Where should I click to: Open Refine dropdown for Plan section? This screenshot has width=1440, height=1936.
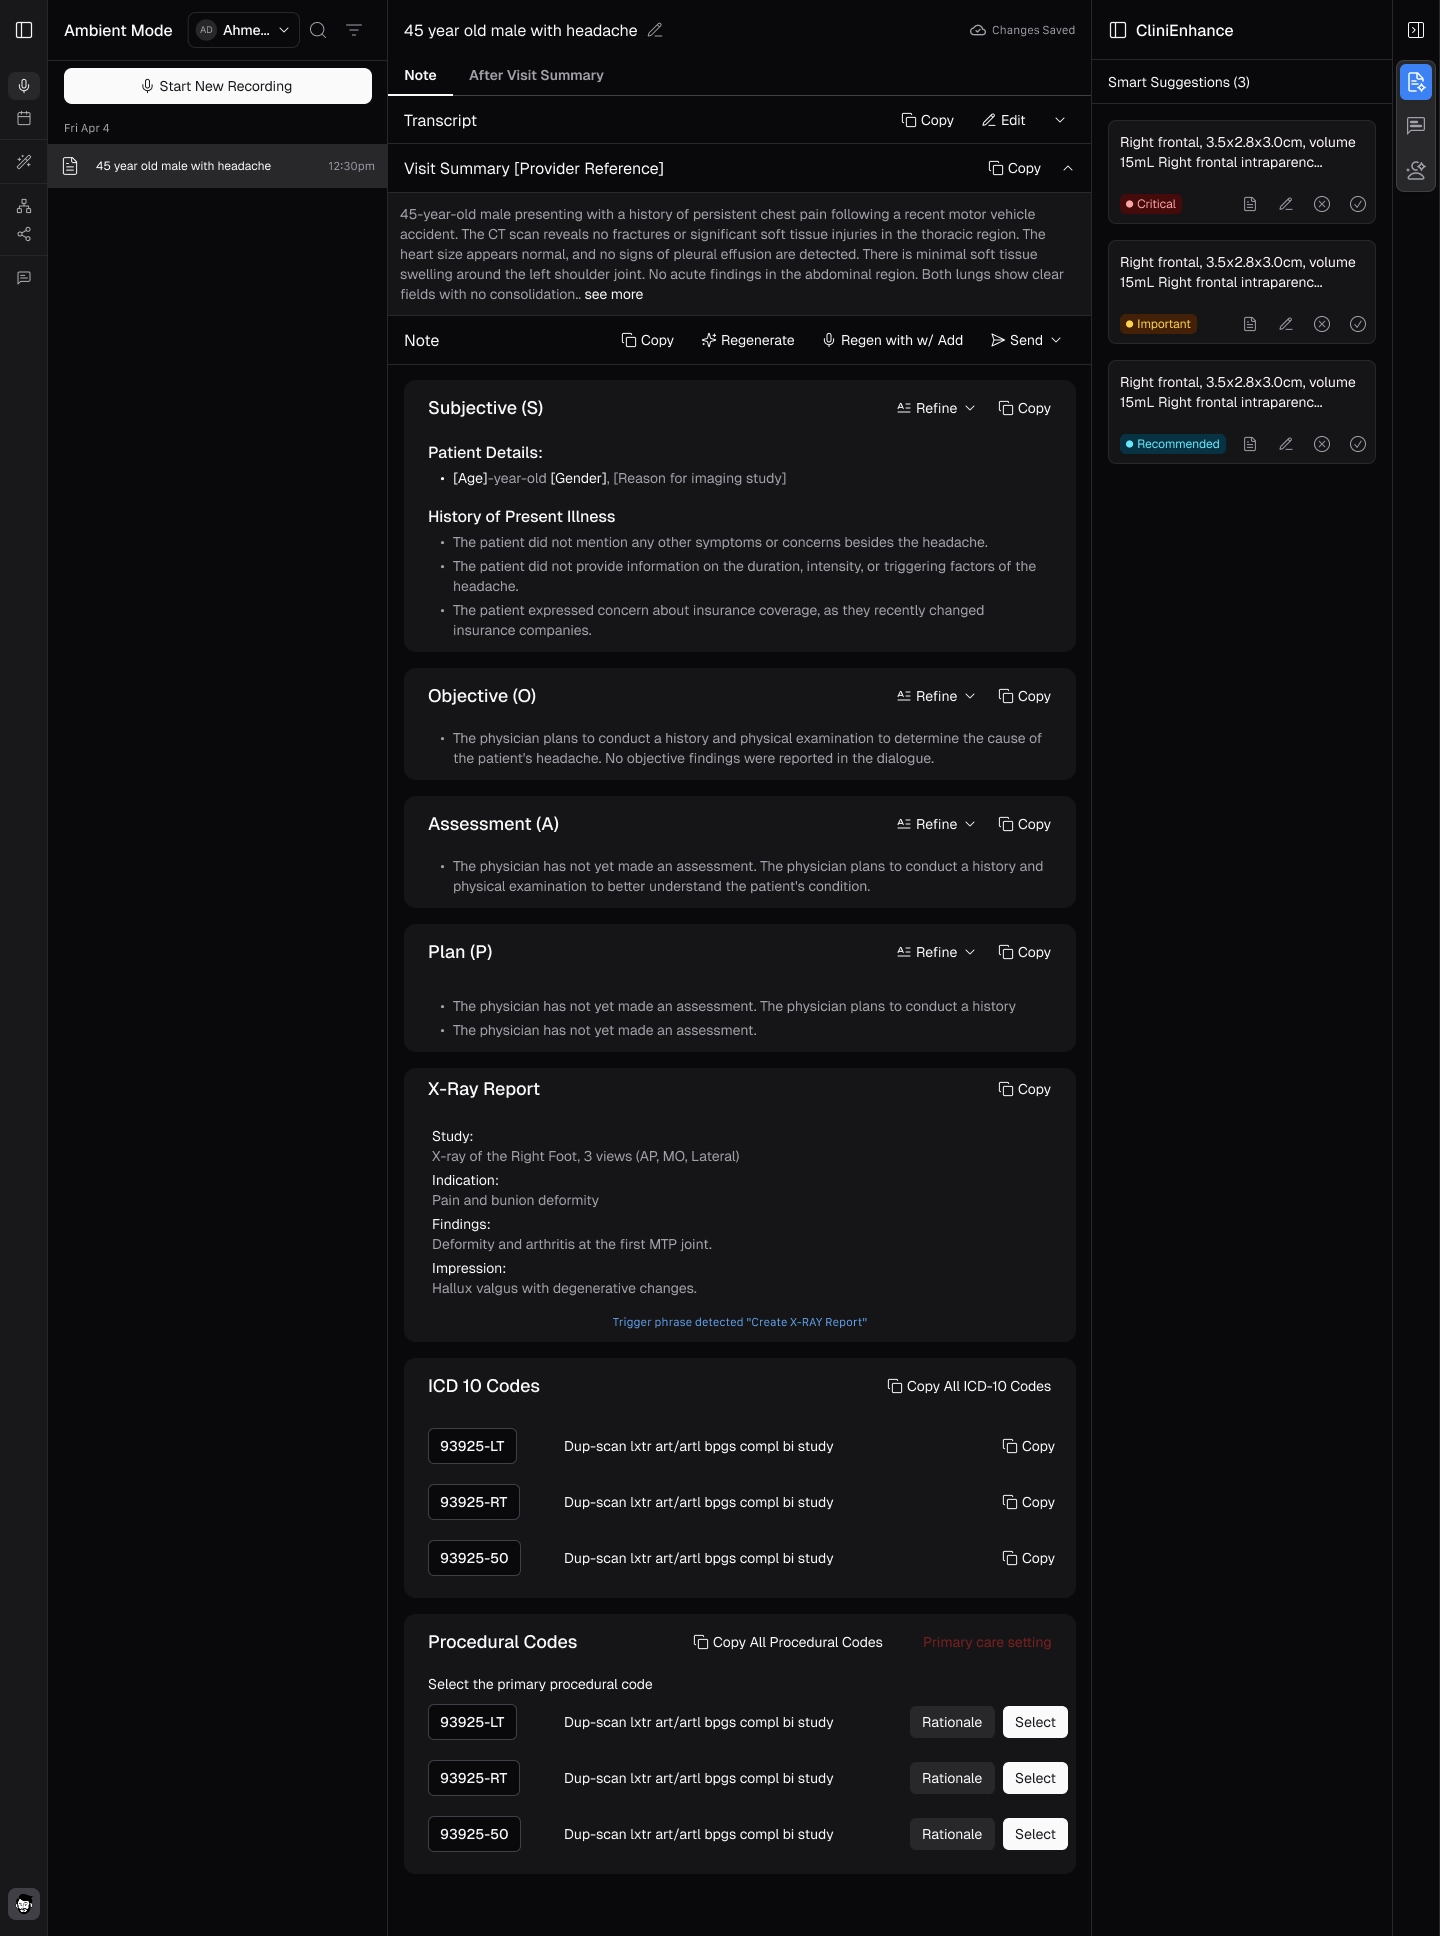tap(936, 952)
